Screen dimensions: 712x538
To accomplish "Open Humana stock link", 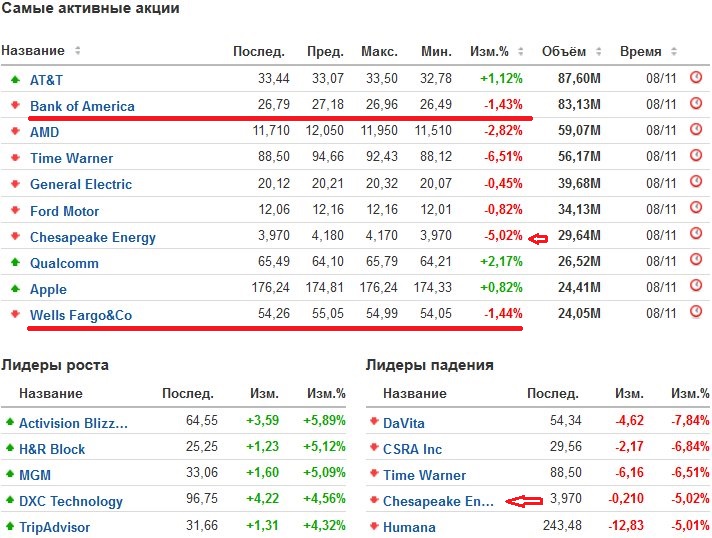I will click(x=409, y=527).
